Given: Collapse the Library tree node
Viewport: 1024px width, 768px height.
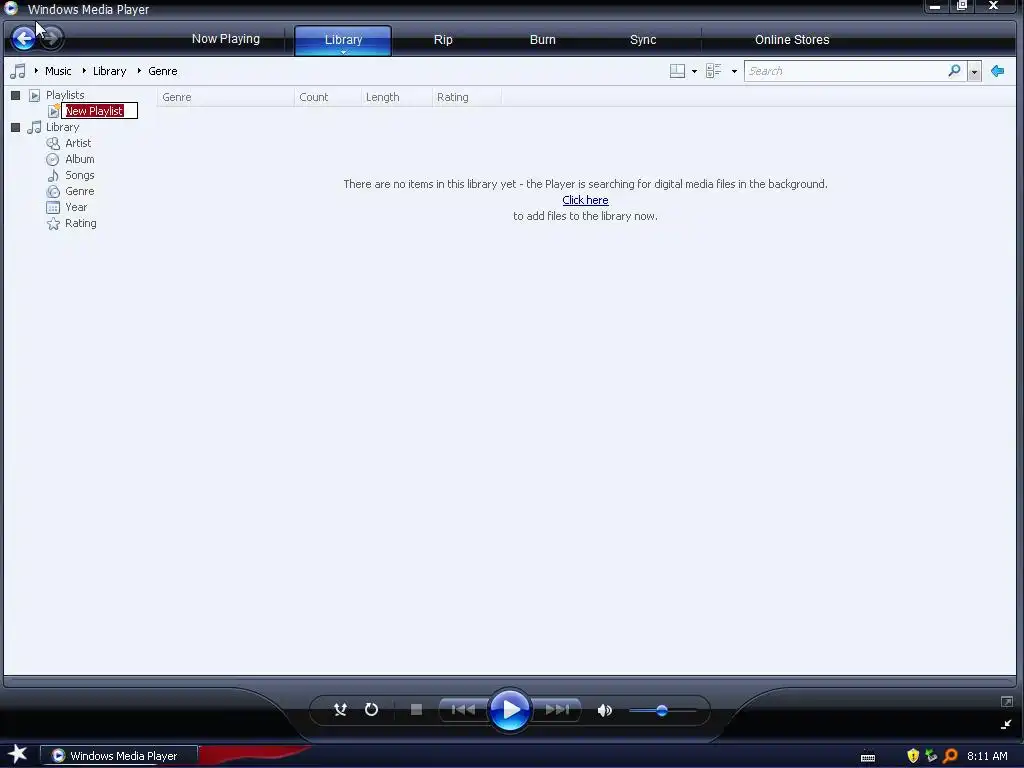Looking at the screenshot, I should [16, 127].
